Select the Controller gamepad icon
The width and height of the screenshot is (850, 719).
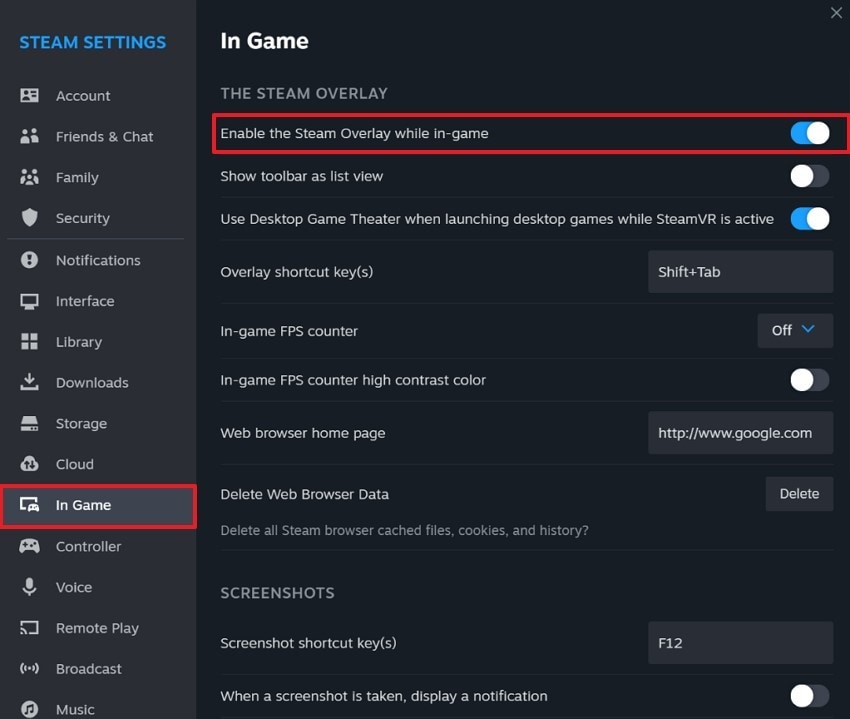click(x=29, y=546)
